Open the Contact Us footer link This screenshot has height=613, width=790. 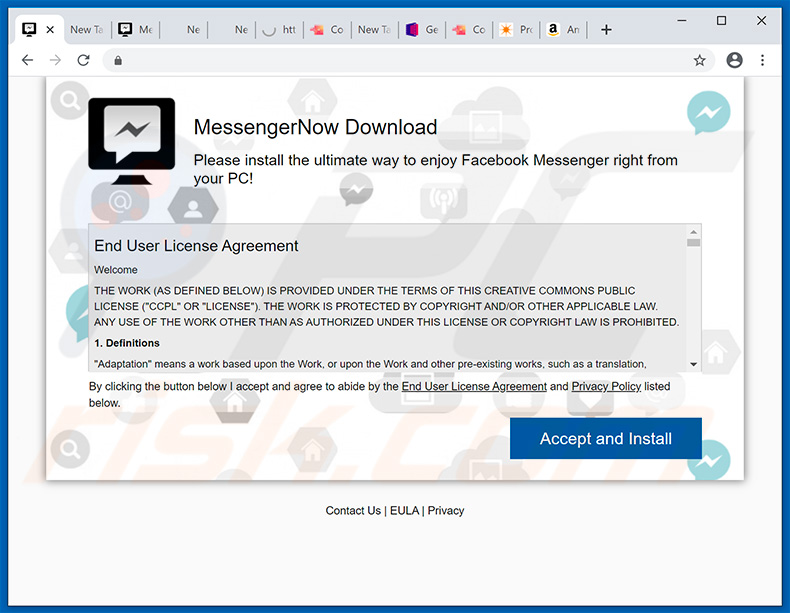pyautogui.click(x=353, y=510)
